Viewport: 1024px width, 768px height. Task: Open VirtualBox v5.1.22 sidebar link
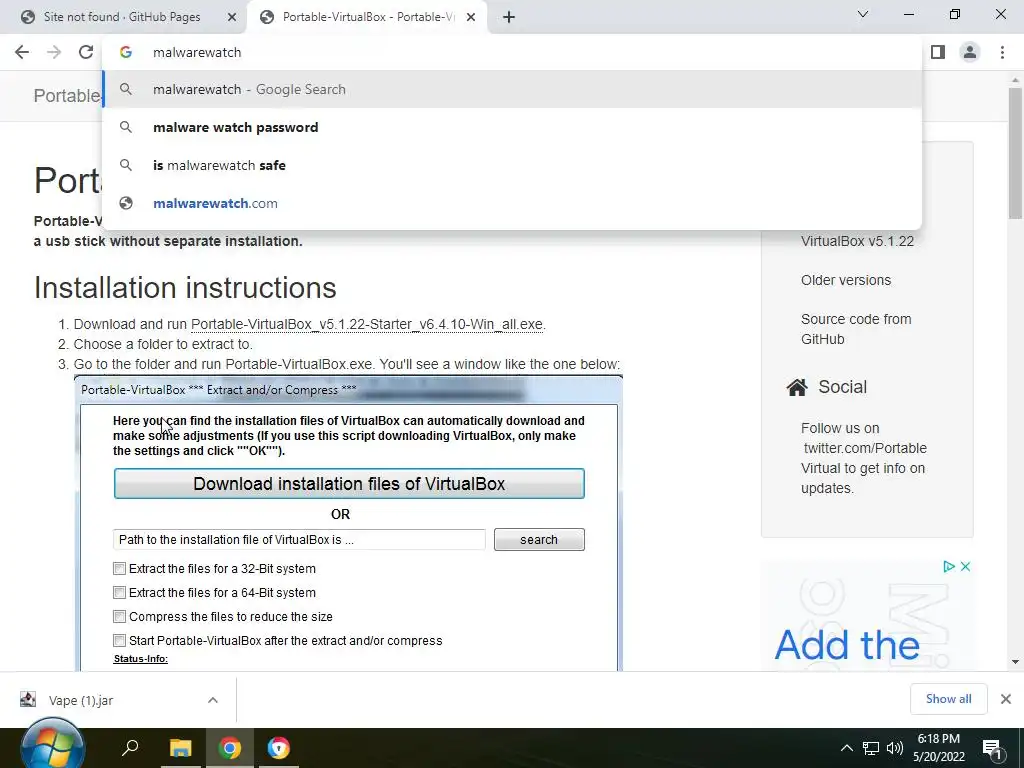pyautogui.click(x=857, y=242)
